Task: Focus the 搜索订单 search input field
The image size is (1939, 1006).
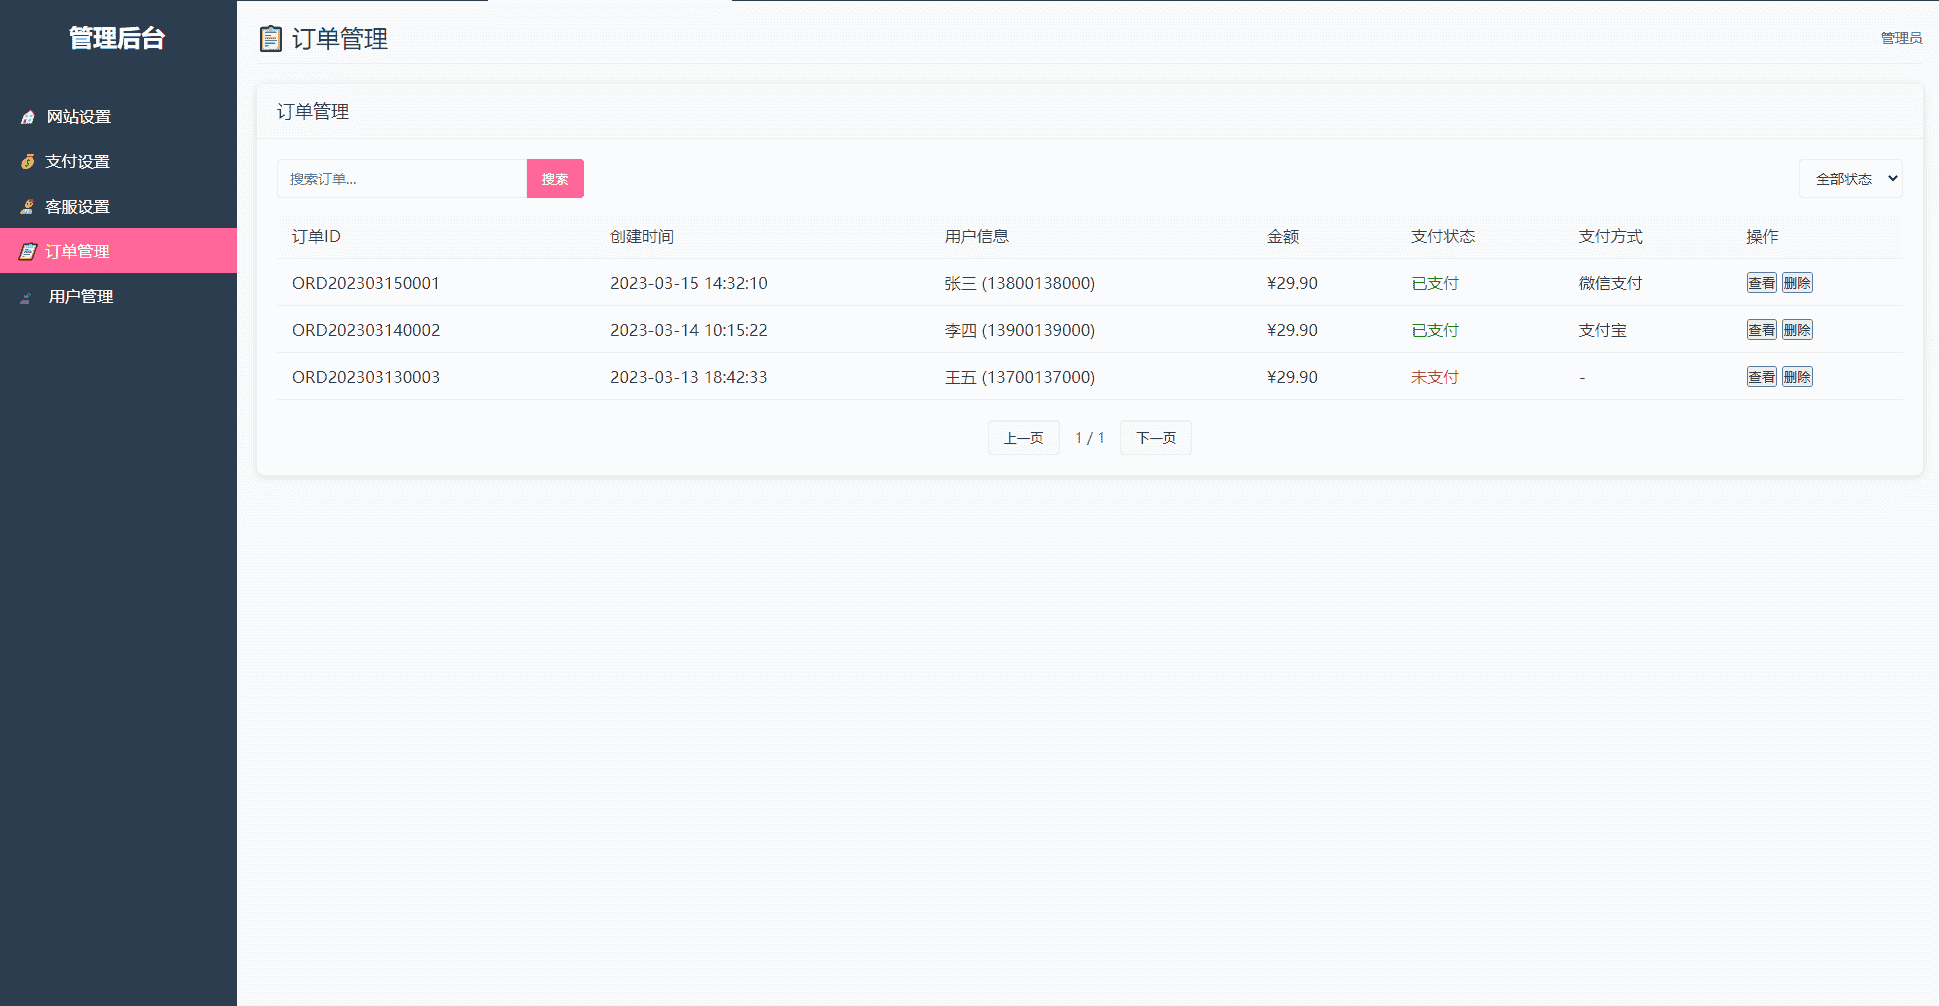Action: (x=401, y=179)
